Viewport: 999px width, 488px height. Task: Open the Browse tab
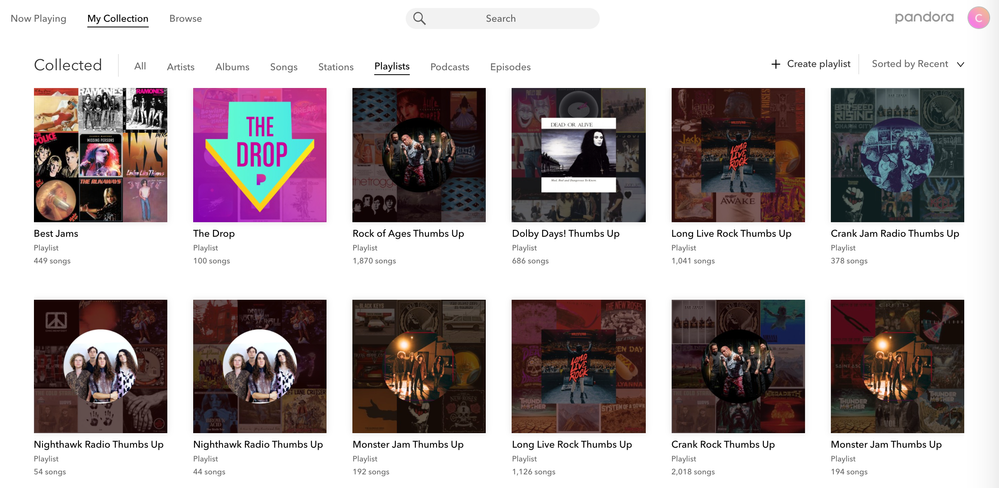point(185,18)
